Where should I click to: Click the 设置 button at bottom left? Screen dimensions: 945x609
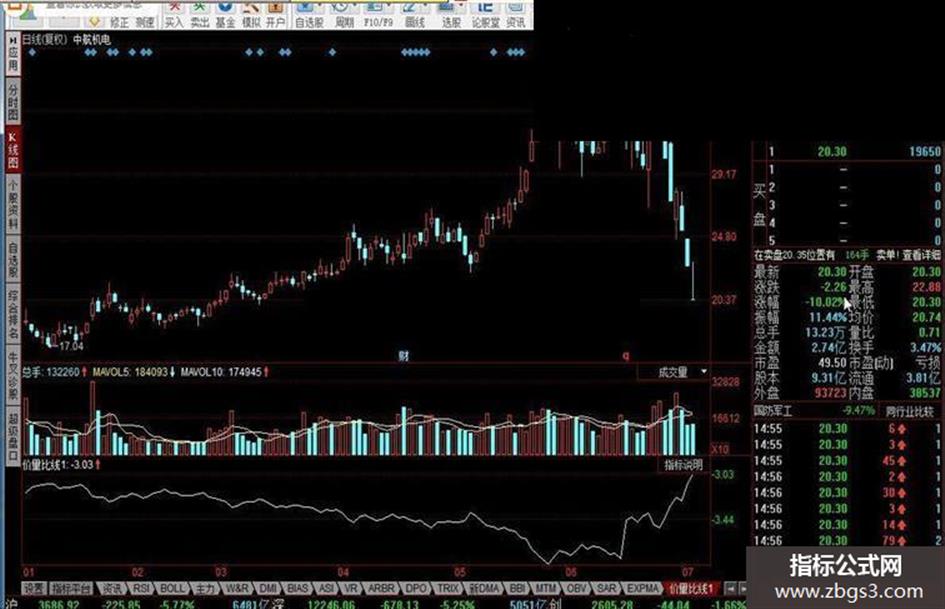coord(34,588)
